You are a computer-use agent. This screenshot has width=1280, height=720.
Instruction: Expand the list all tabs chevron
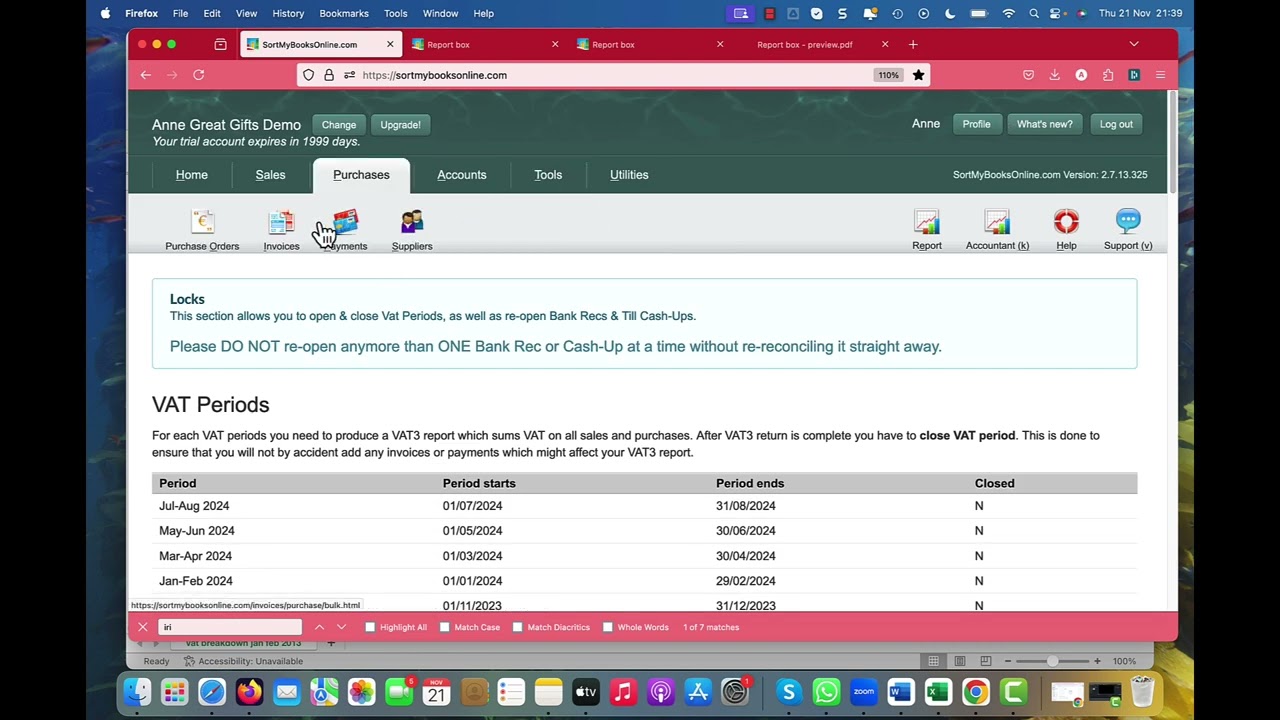click(x=1134, y=44)
